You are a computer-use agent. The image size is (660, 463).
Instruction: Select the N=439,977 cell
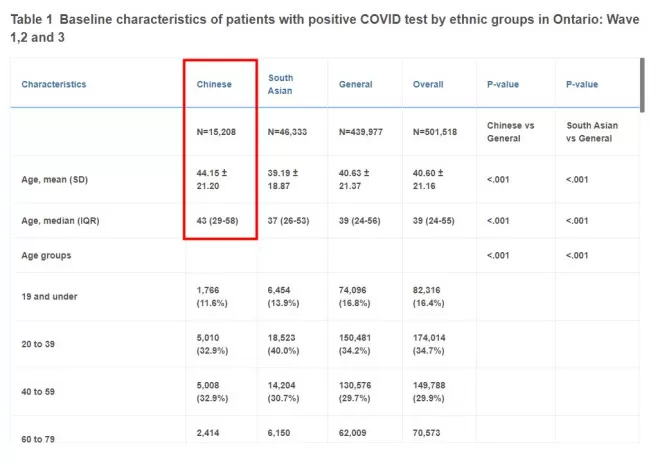coord(361,132)
